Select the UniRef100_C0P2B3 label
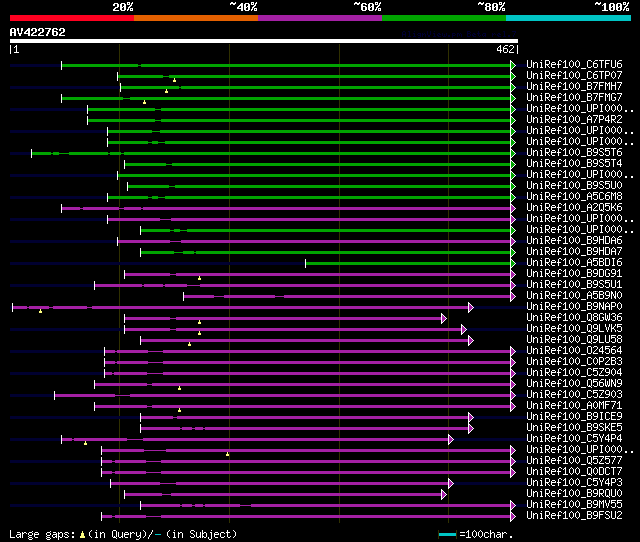640x542 pixels. click(574, 362)
